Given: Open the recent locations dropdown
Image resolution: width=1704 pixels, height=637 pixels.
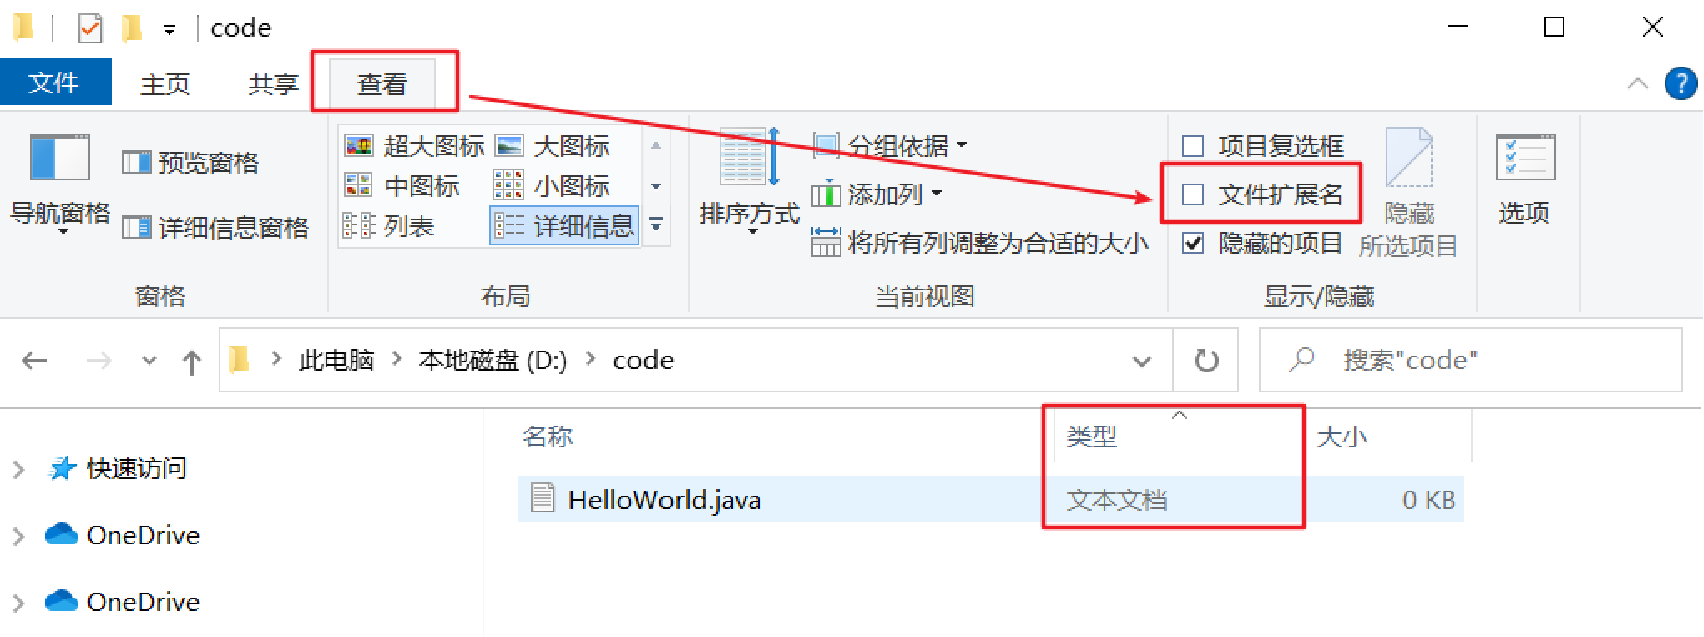Looking at the screenshot, I should point(149,361).
